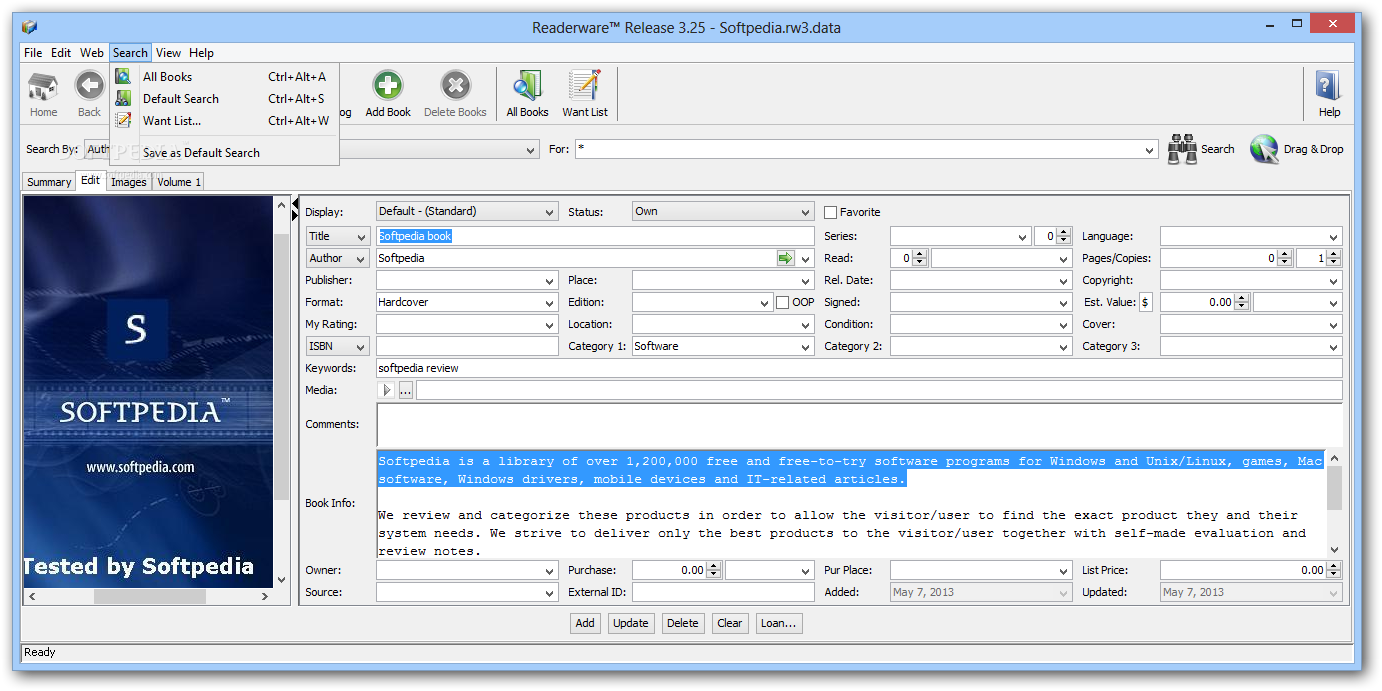
Task: Click the Loan... button
Action: pyautogui.click(x=778, y=623)
